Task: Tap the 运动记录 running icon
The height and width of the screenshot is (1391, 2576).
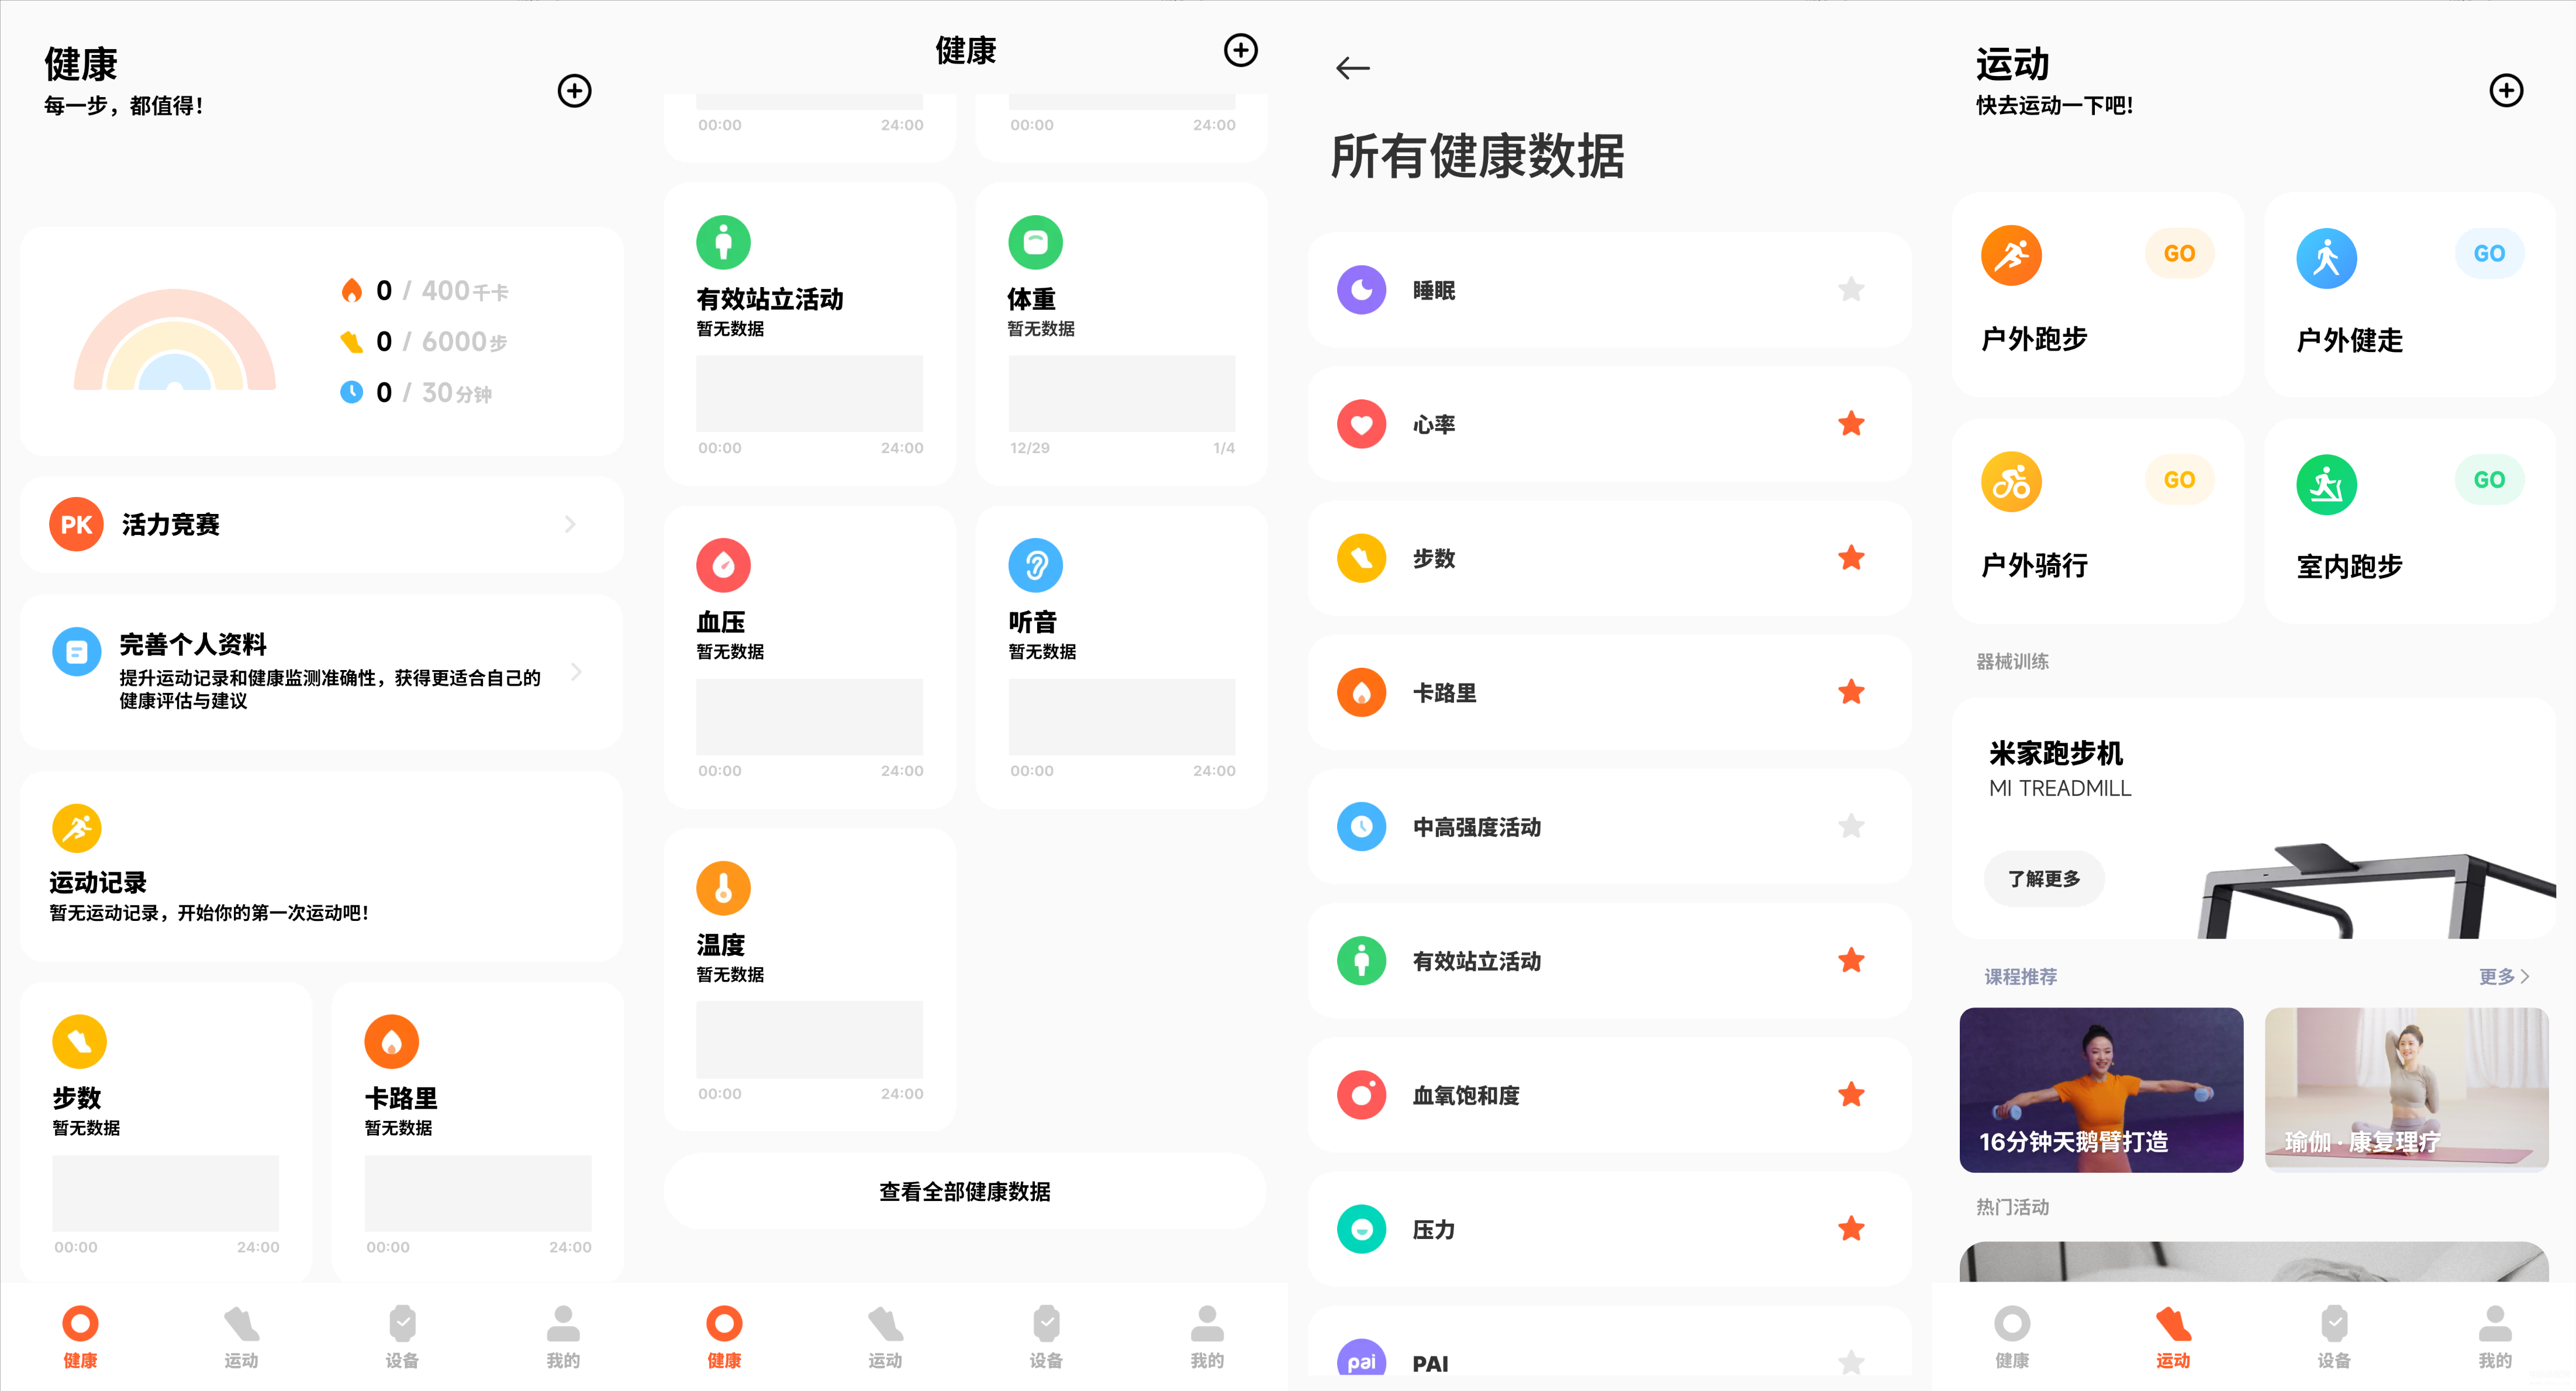Action: point(76,828)
